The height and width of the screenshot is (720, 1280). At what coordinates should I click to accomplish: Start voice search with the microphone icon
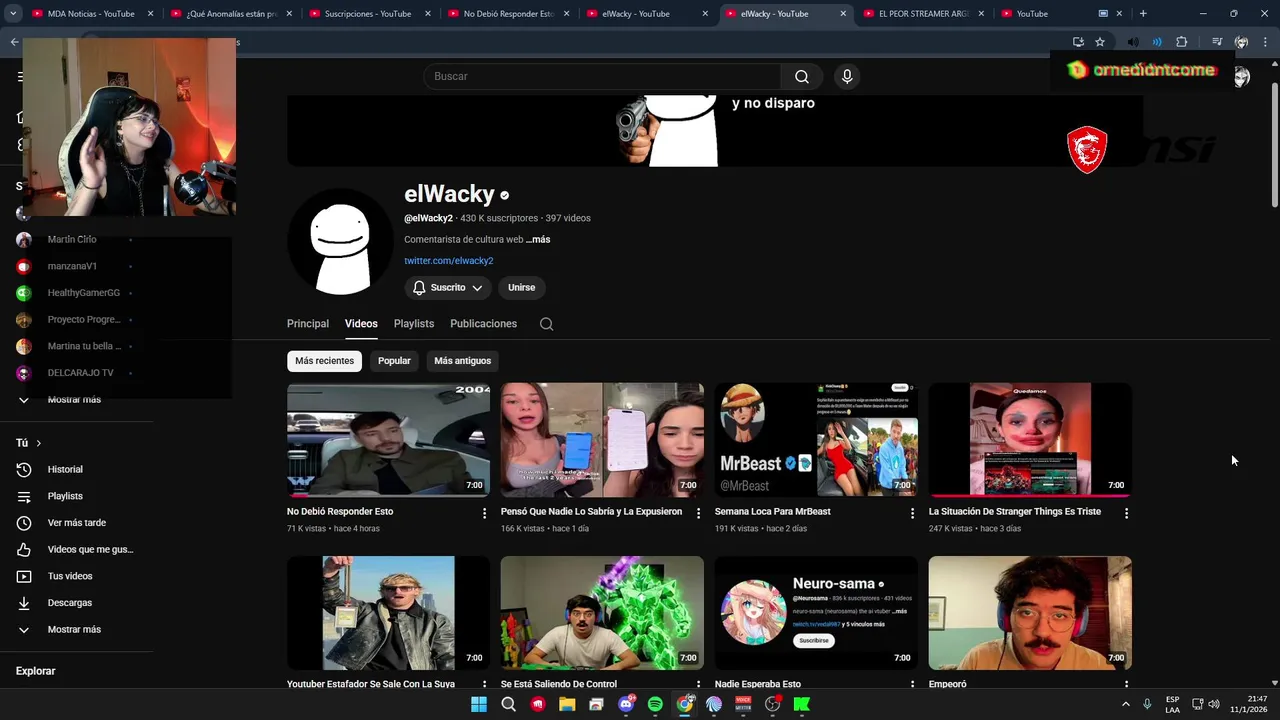847,77
